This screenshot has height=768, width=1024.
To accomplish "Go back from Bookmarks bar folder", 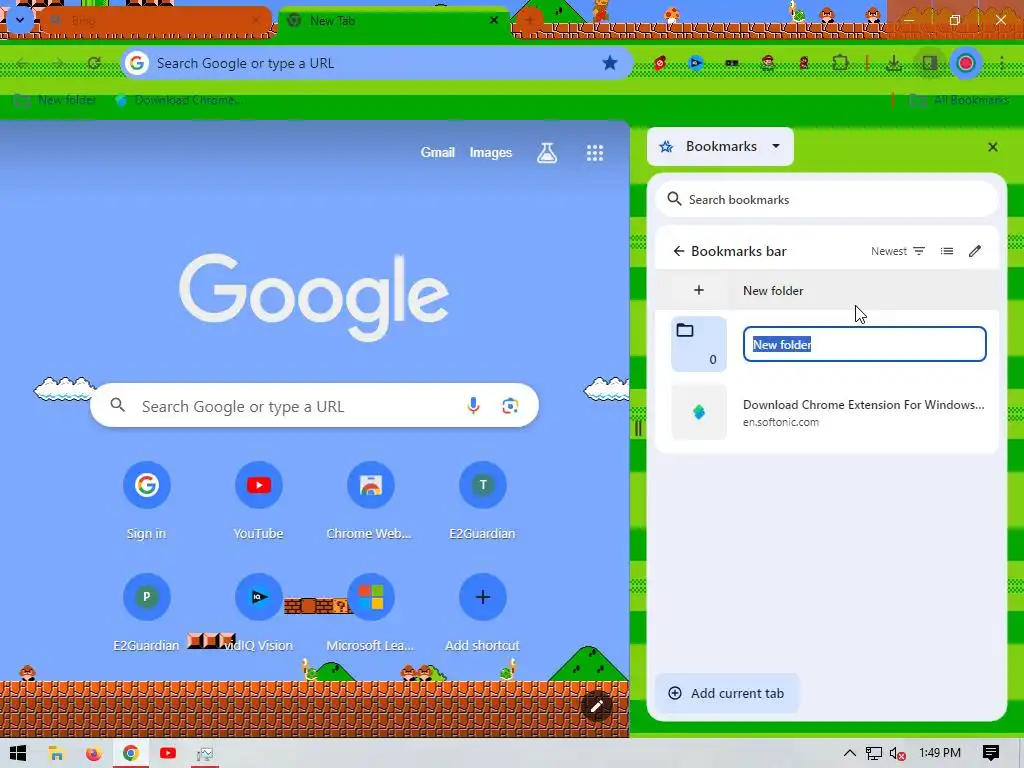I will click(x=679, y=251).
